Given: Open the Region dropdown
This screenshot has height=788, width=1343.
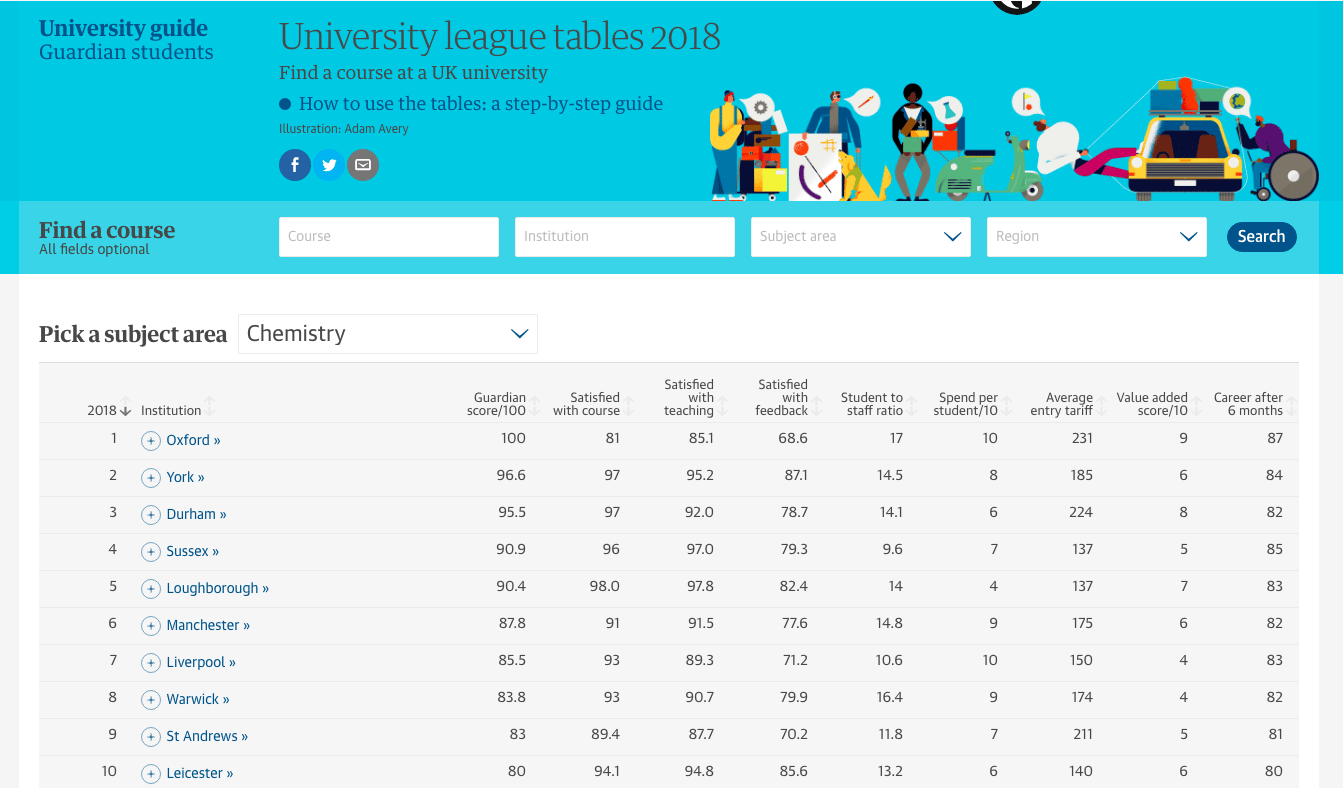Looking at the screenshot, I should click(x=1097, y=237).
